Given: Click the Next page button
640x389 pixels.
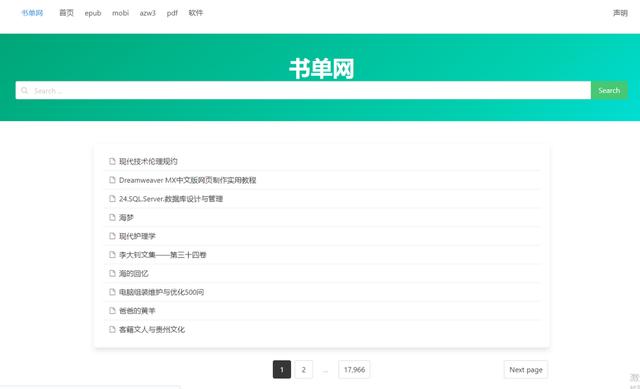Looking at the screenshot, I should coord(526,369).
